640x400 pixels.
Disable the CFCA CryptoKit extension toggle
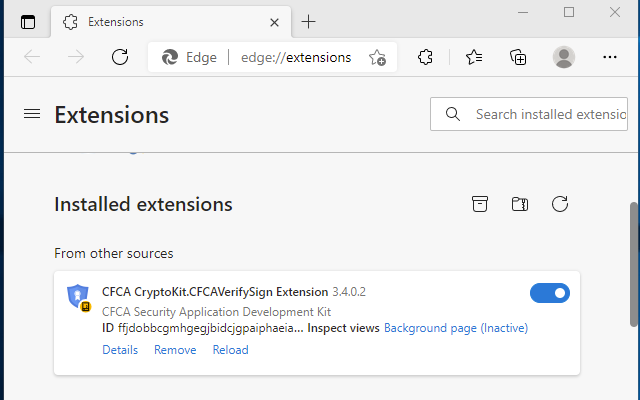550,293
